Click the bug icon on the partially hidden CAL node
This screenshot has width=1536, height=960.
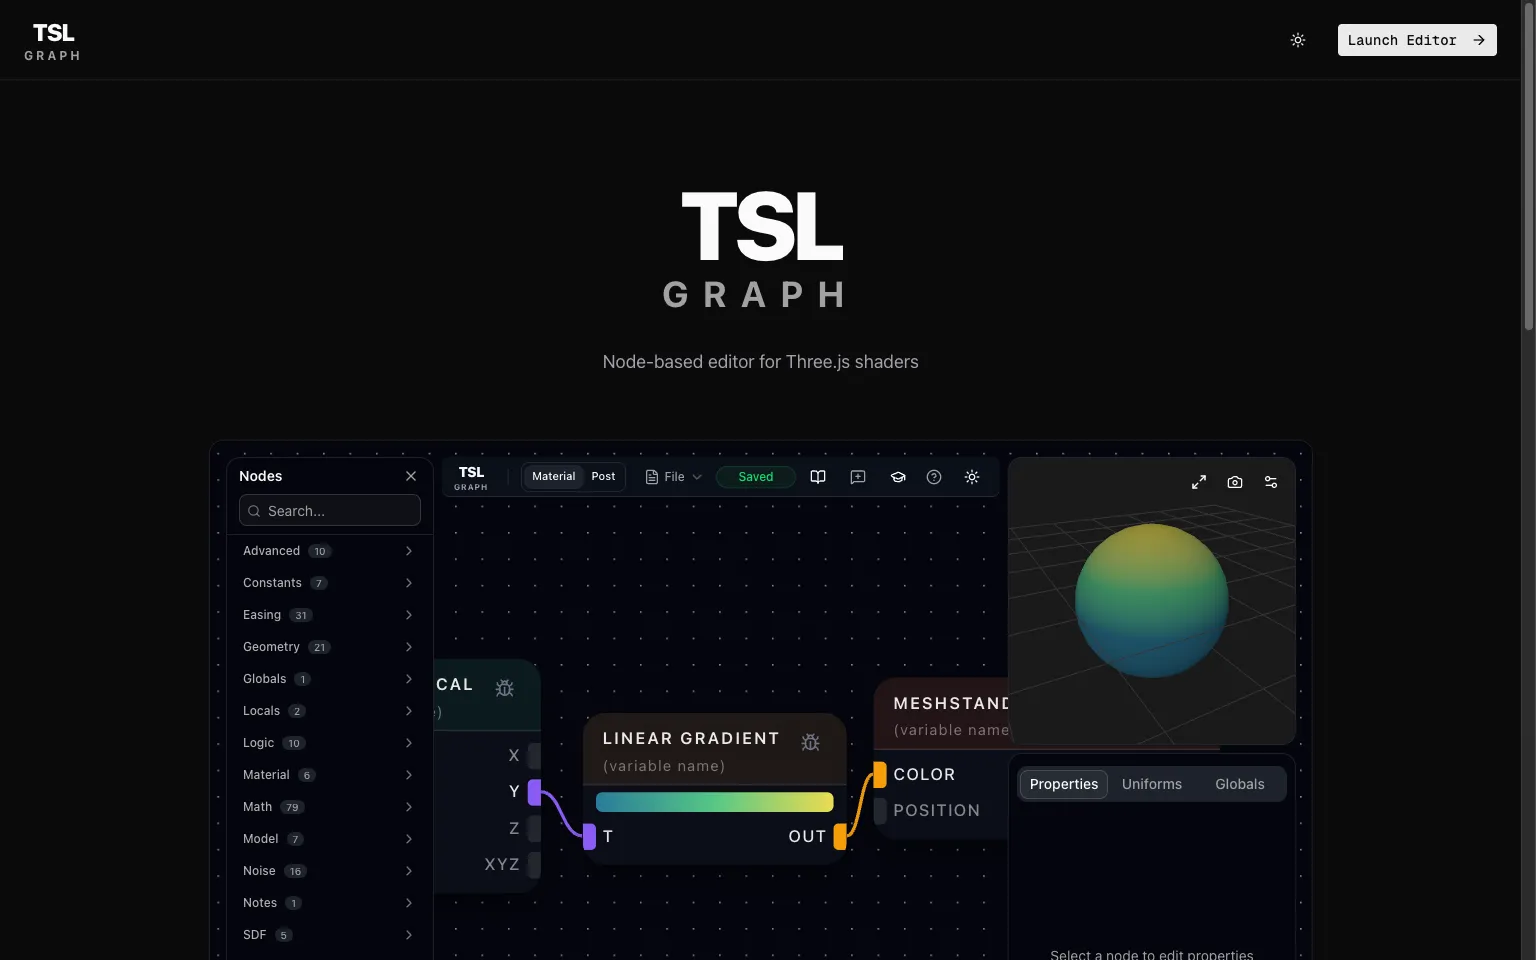point(505,688)
